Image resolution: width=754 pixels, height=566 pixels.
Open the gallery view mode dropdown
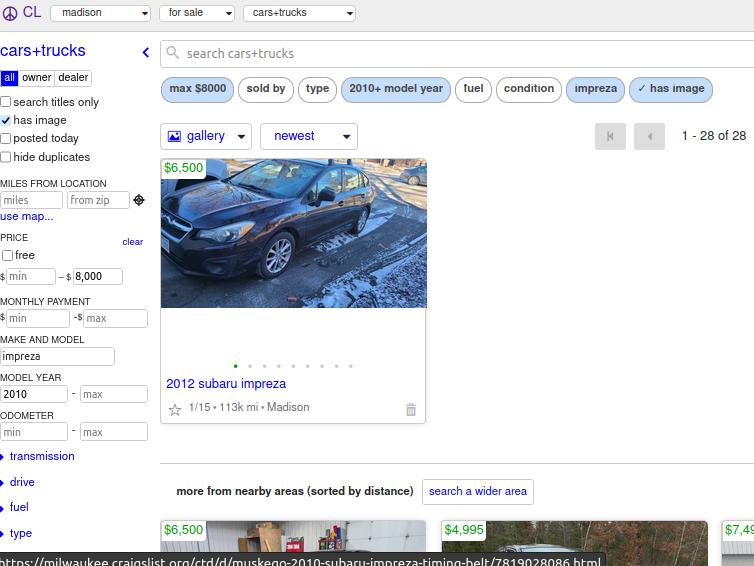click(x=206, y=137)
